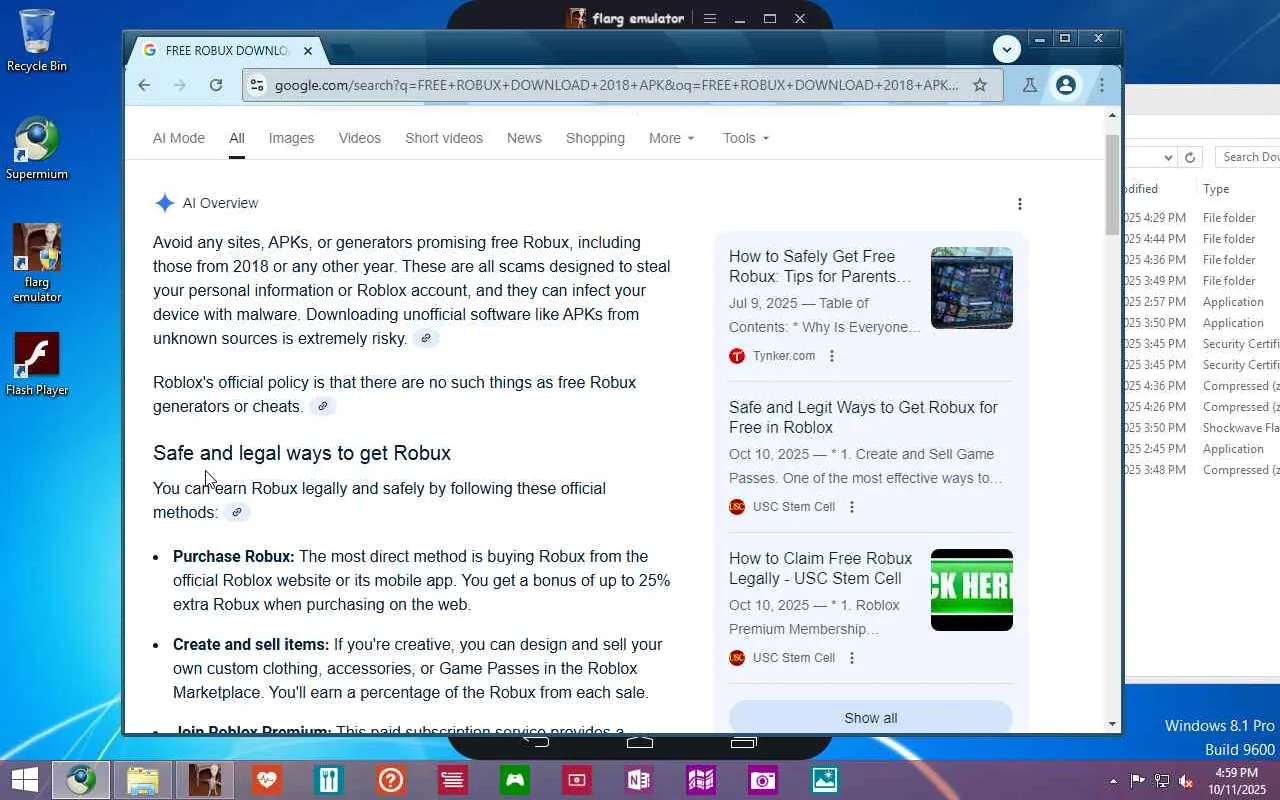This screenshot has width=1280, height=800.
Task: Open 'How to Claim Free Robux Legally' link
Action: point(820,568)
